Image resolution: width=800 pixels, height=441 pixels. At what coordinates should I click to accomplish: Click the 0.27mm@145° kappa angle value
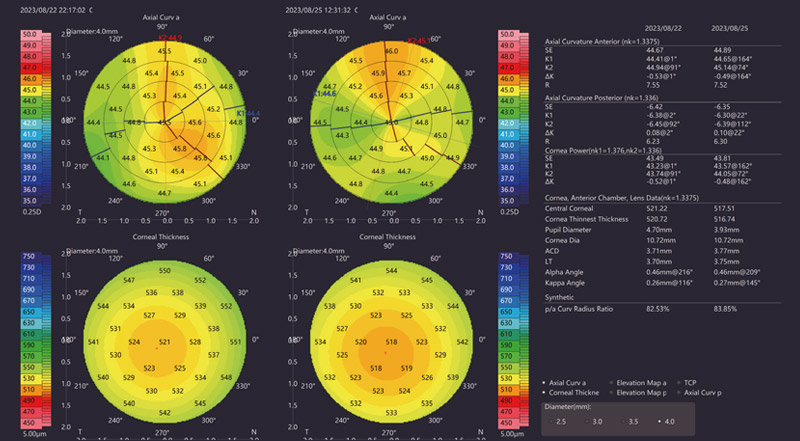click(736, 283)
